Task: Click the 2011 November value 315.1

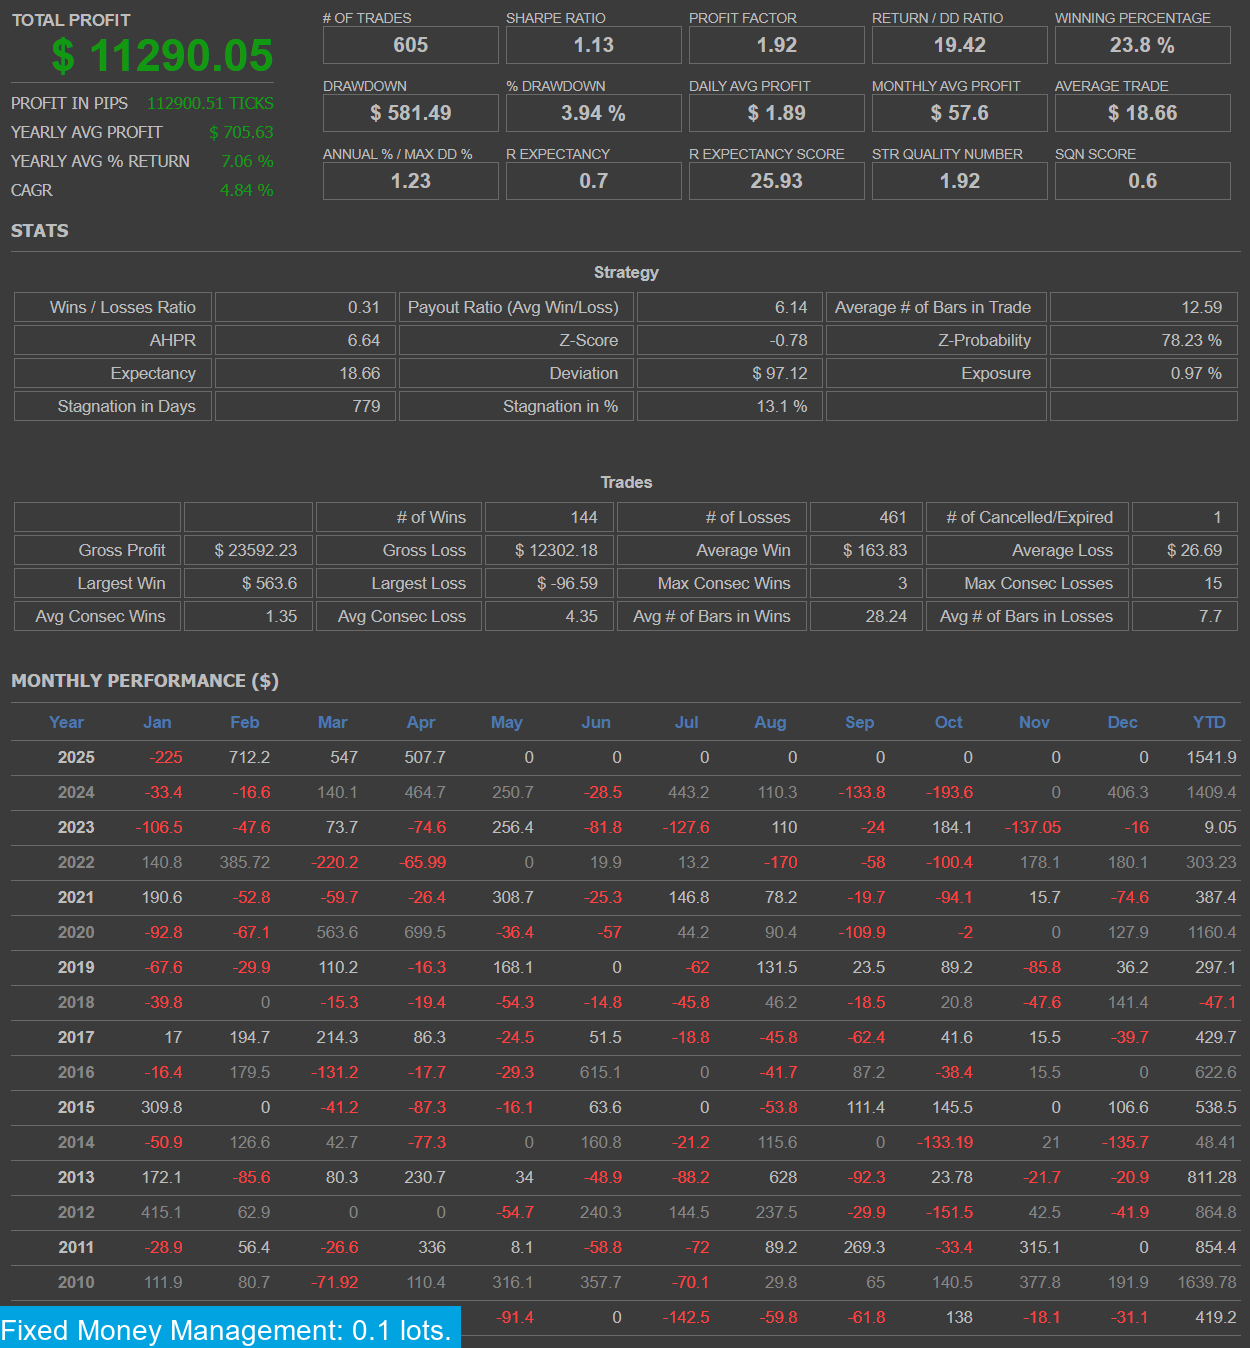Action: coord(1040,1247)
